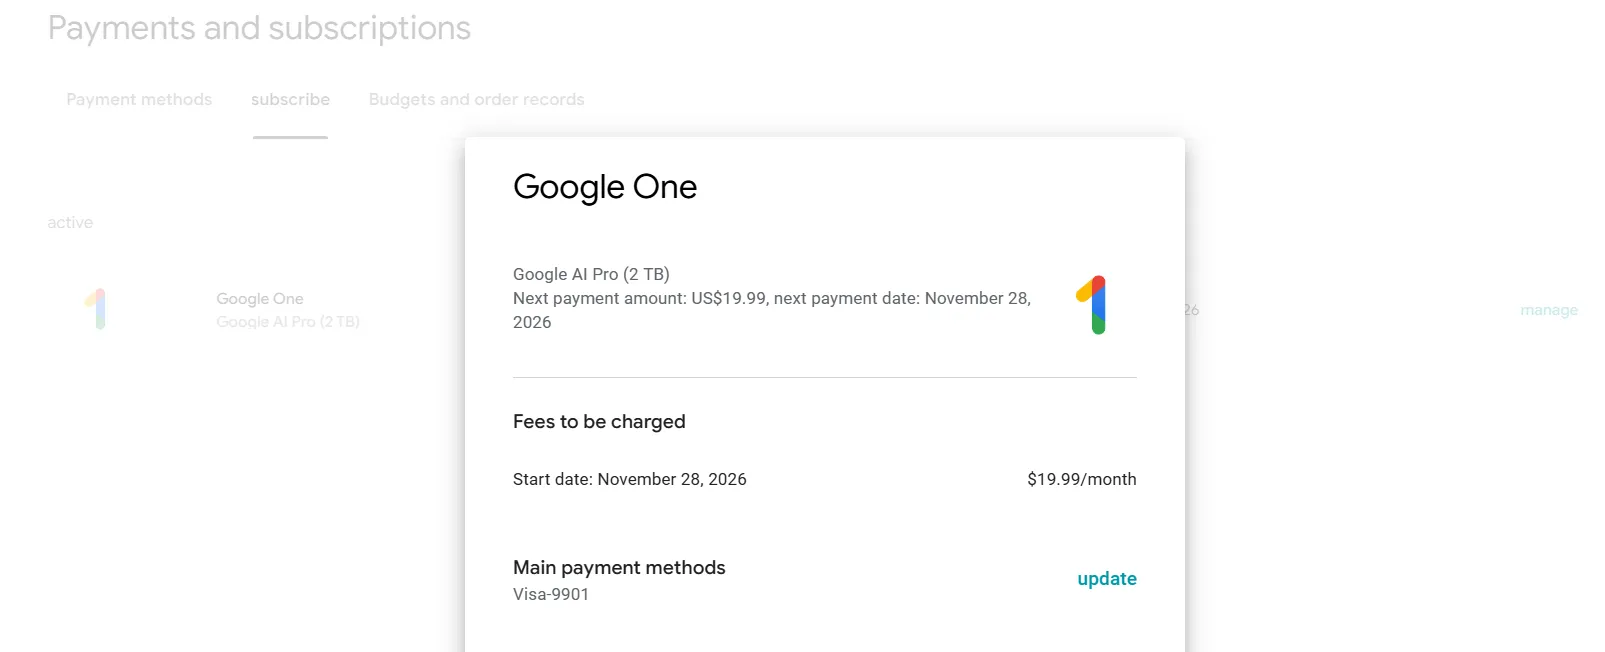Click the Google AI Pro (2 TB) plan name in dialog
This screenshot has width=1605, height=652.
[591, 274]
